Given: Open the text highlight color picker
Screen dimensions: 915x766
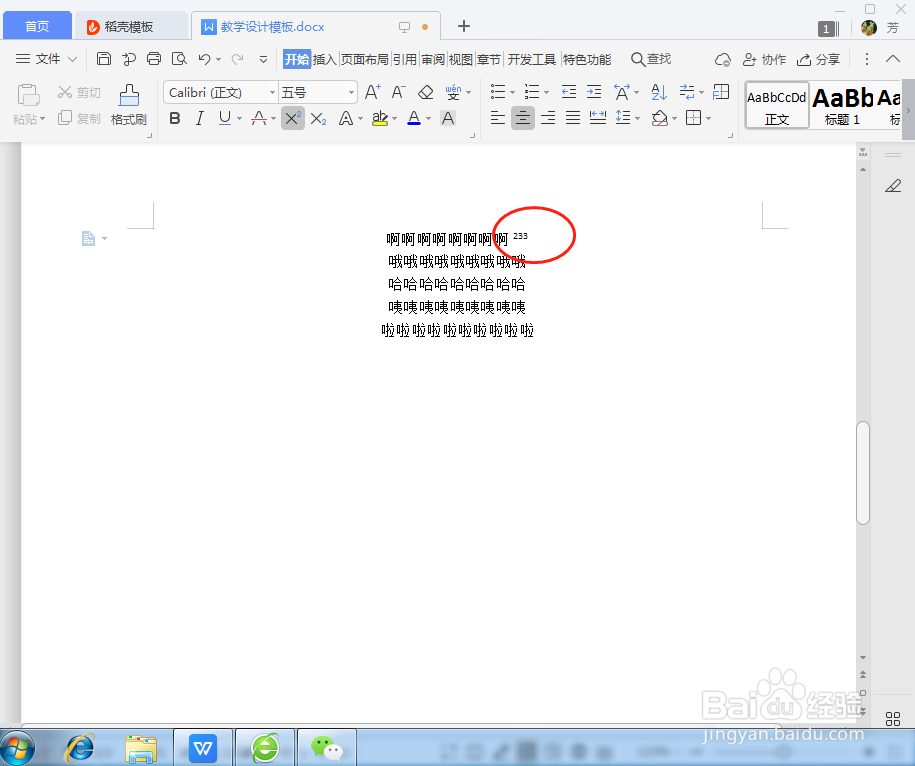Looking at the screenshot, I should coord(395,118).
